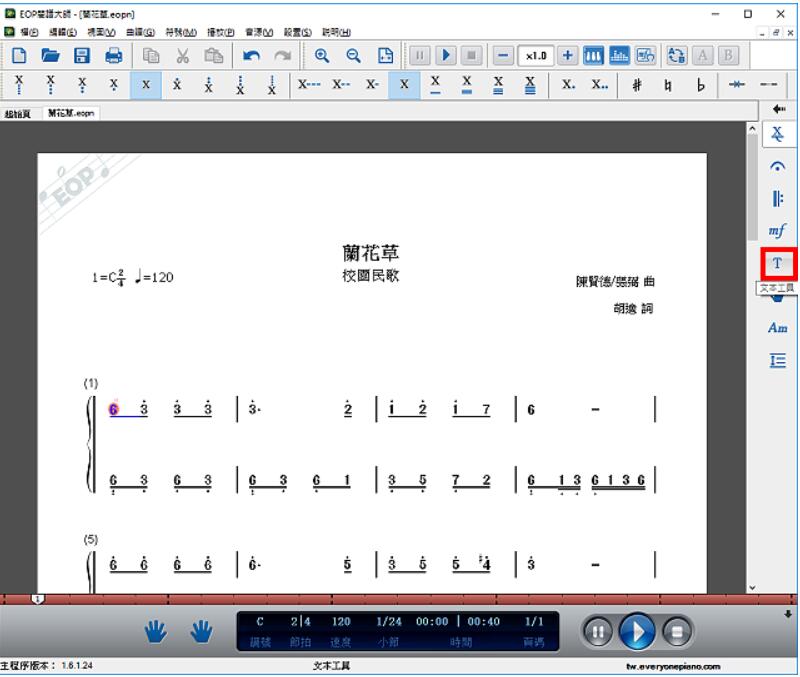This screenshot has height=677, width=800.
Task: Toggle the spectrum waveform display
Action: [x=619, y=55]
